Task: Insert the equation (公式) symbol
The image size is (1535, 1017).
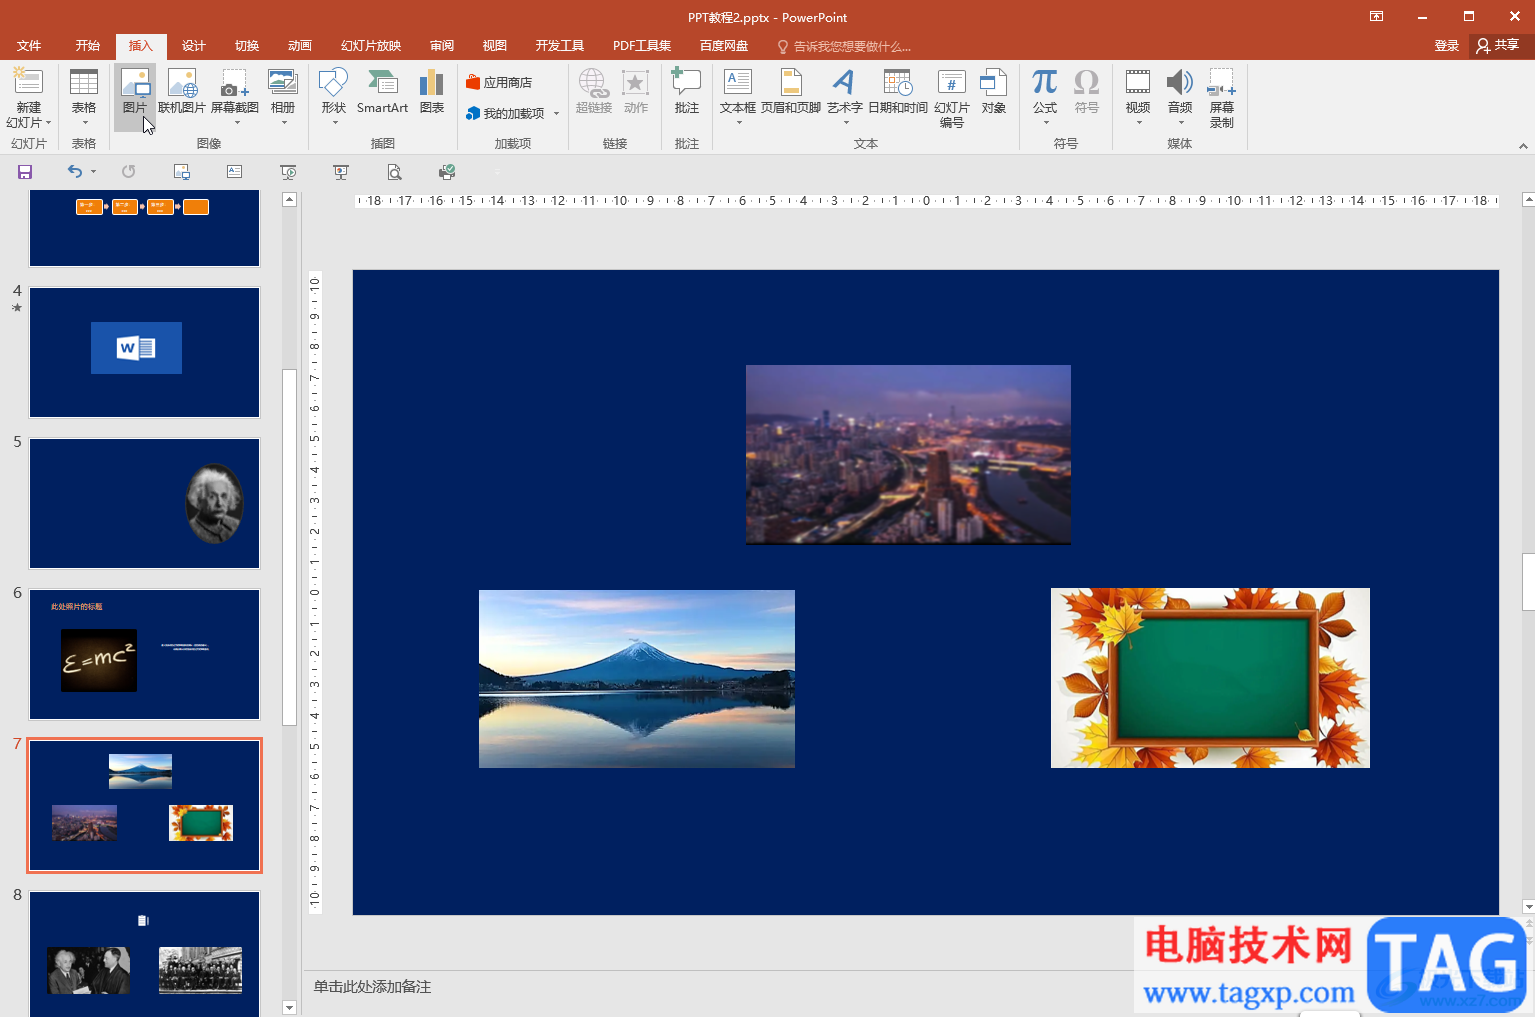Action: [1045, 97]
